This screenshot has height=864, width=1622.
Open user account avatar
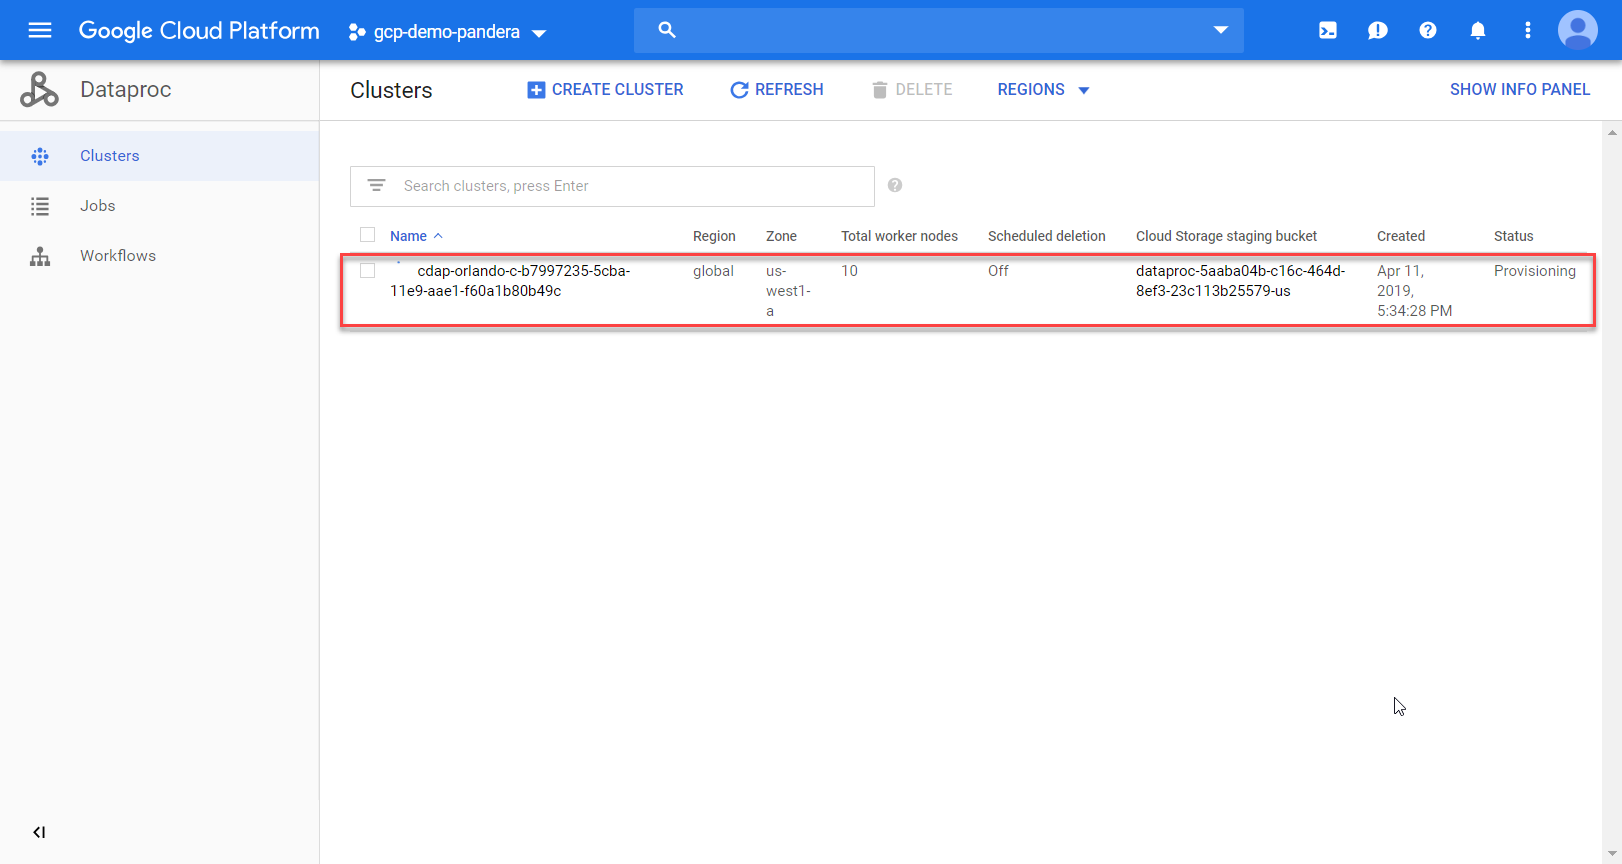pyautogui.click(x=1577, y=30)
